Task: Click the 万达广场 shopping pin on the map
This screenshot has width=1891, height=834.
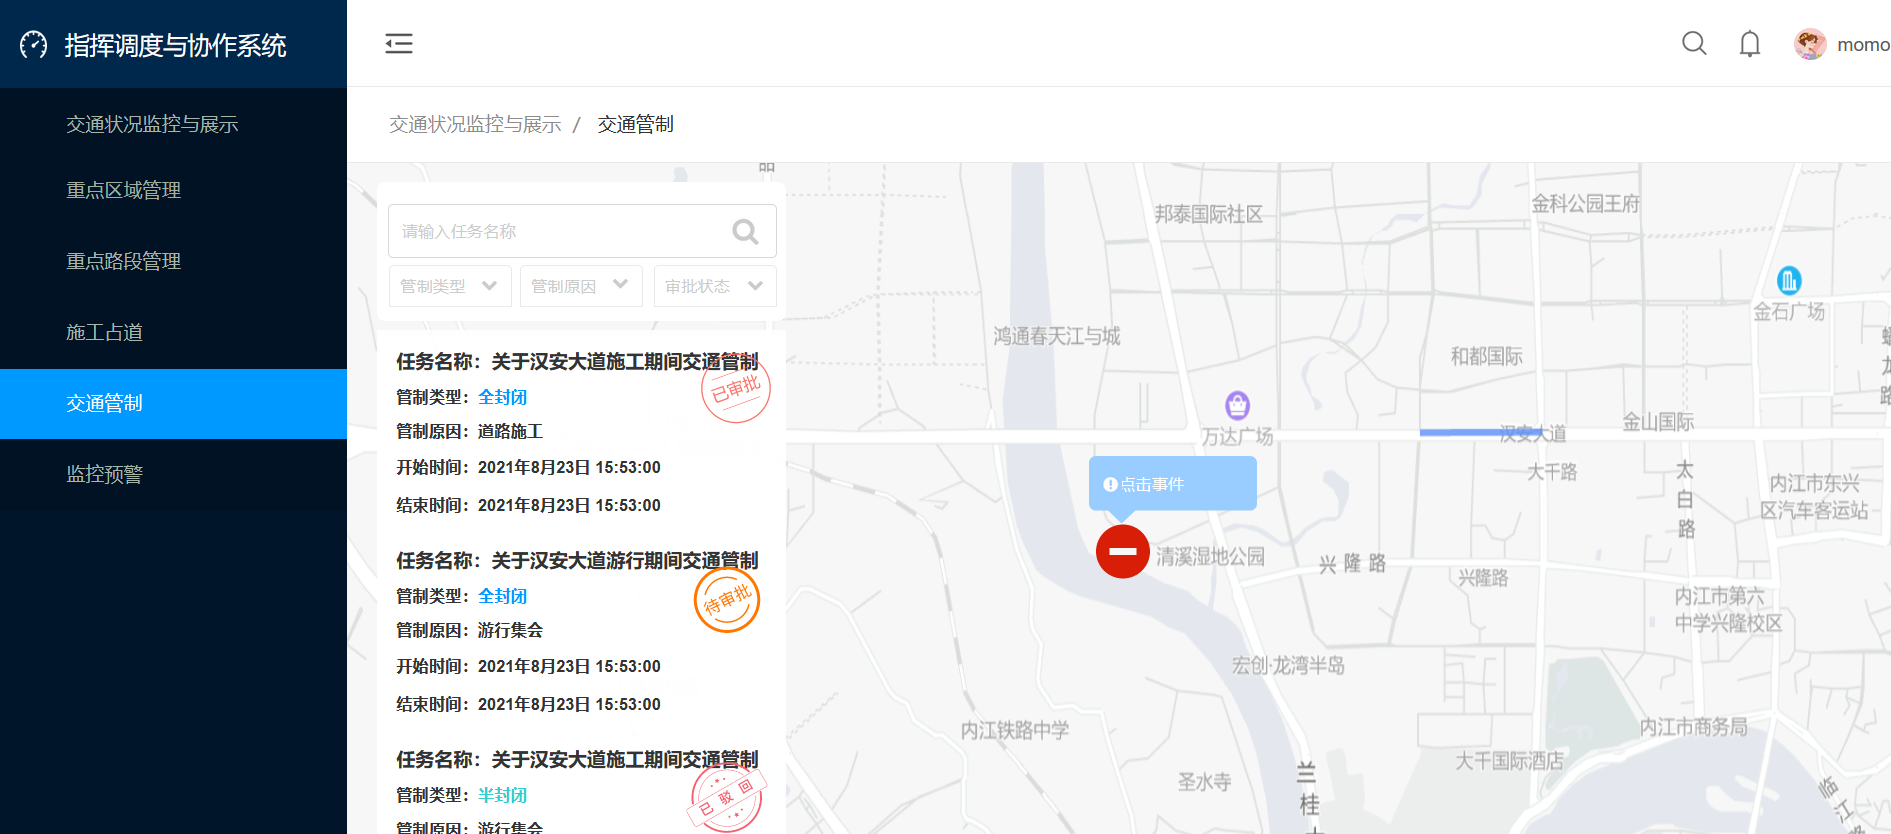Action: (x=1237, y=405)
